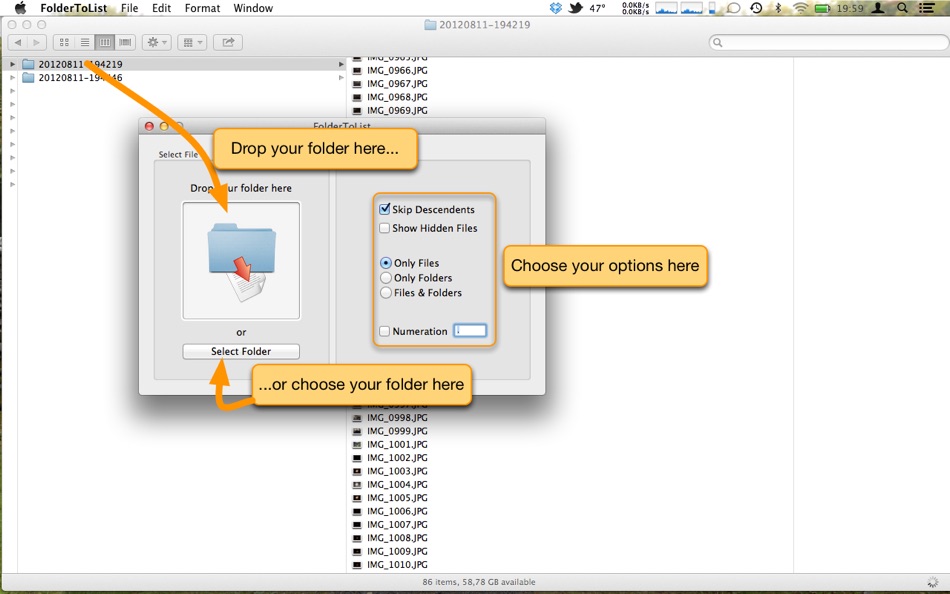
Task: Select the Only Files radio button
Action: pos(385,263)
